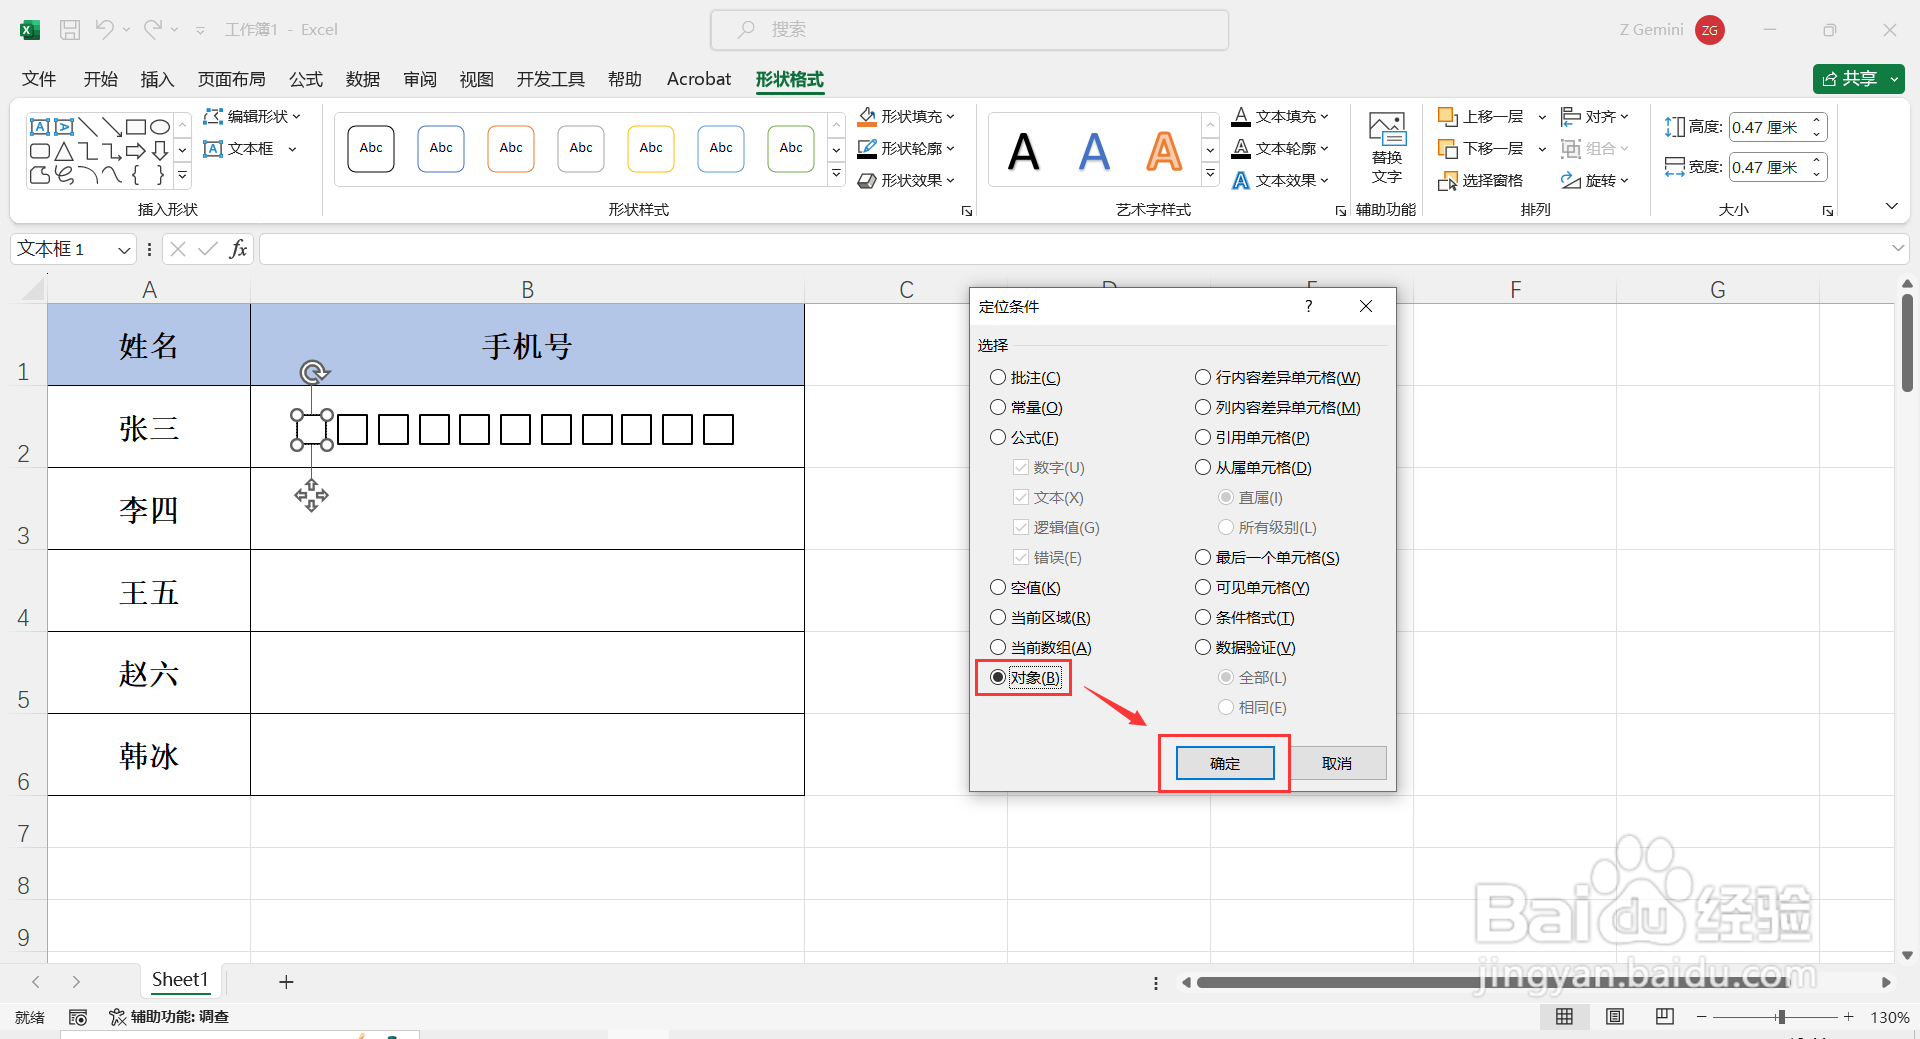Screen dimensions: 1920x1039
Task: Expand the 共享 (Share) button dropdown
Action: (x=1893, y=78)
